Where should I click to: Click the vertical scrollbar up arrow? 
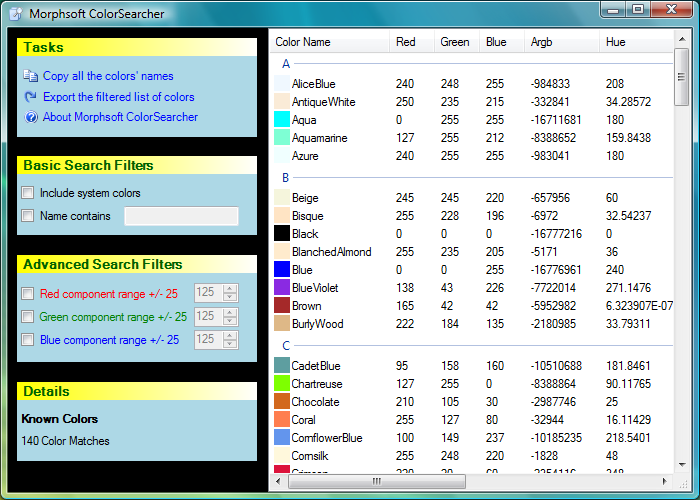(682, 39)
